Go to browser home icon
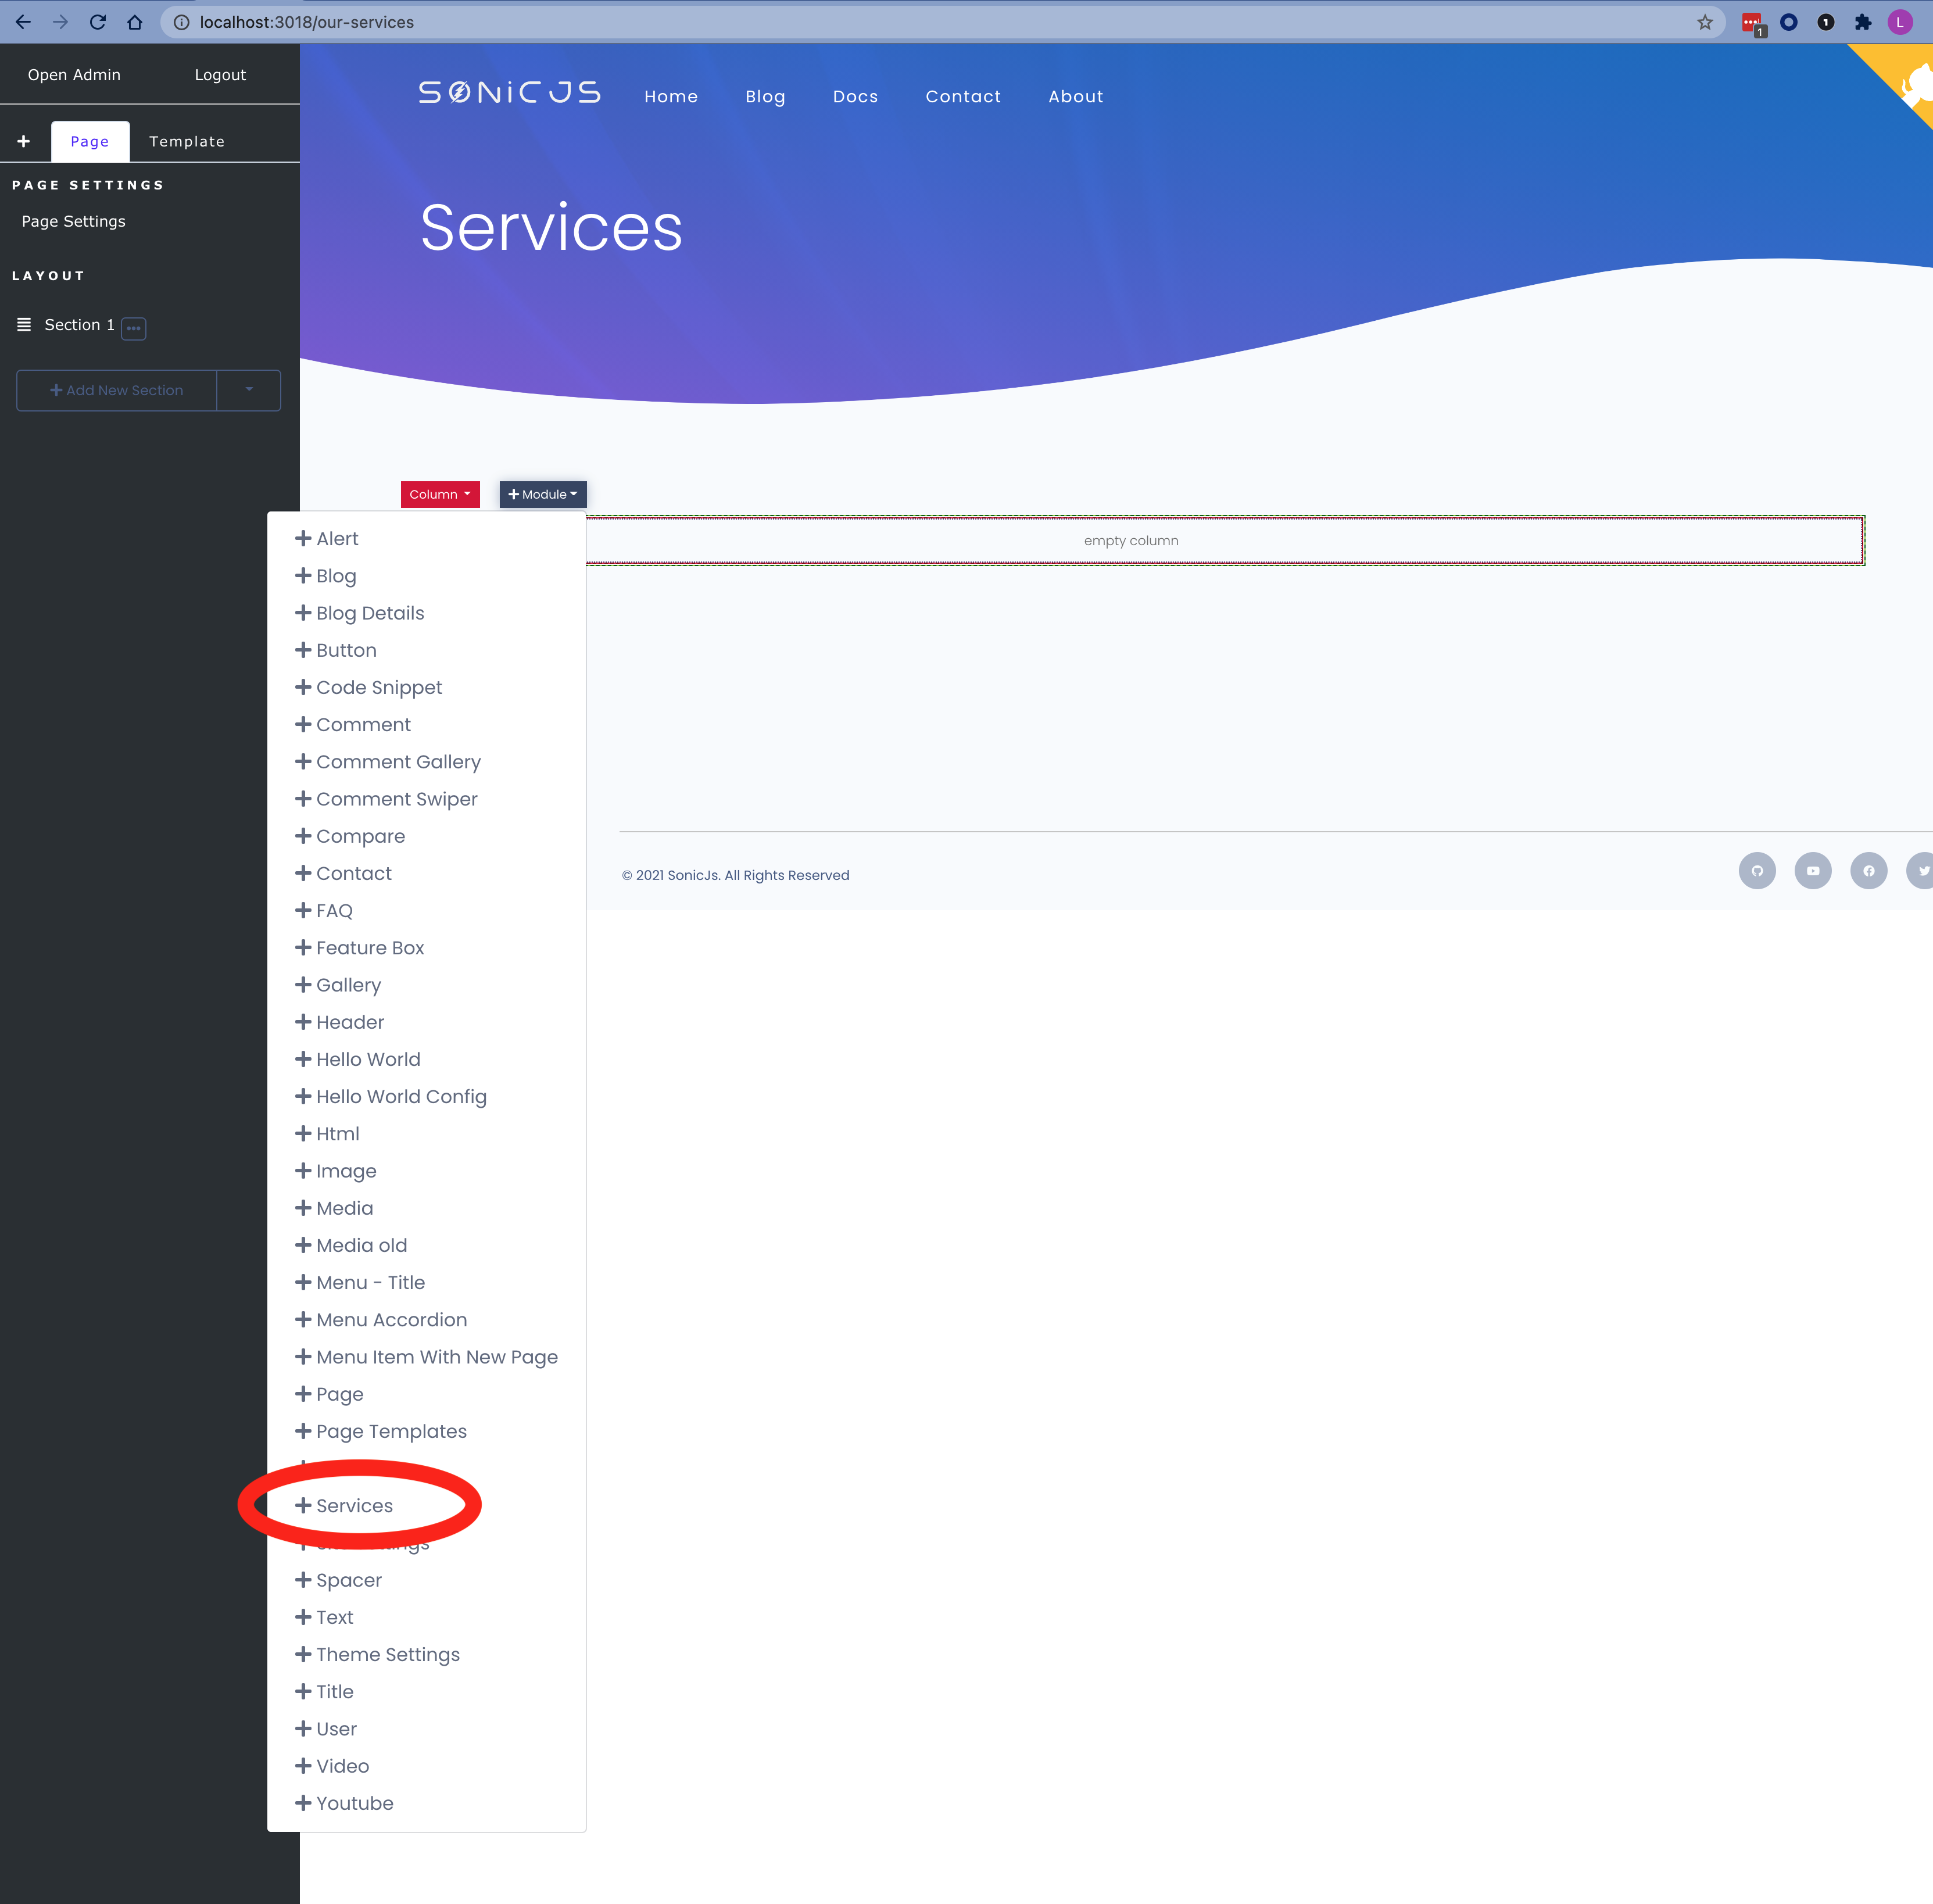 135,22
